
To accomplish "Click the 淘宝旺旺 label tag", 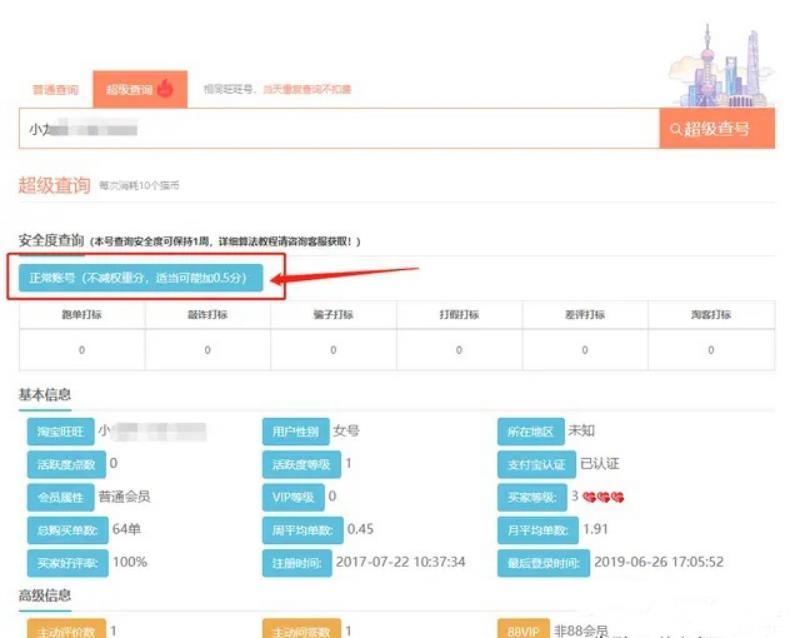I will click(60, 432).
